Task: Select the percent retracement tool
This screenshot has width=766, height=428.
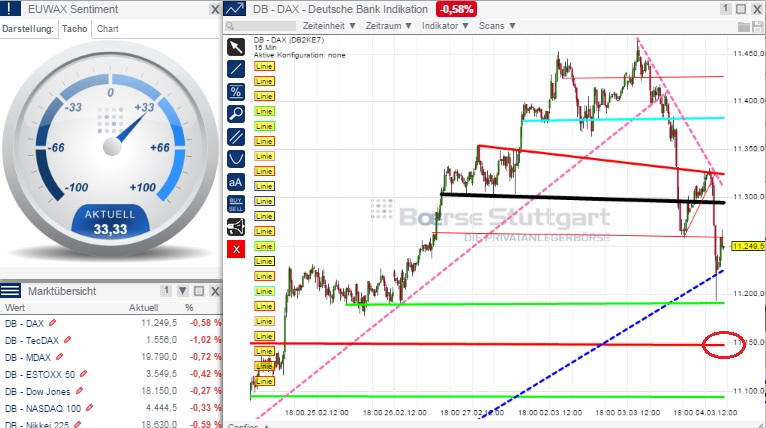Action: coord(236,92)
